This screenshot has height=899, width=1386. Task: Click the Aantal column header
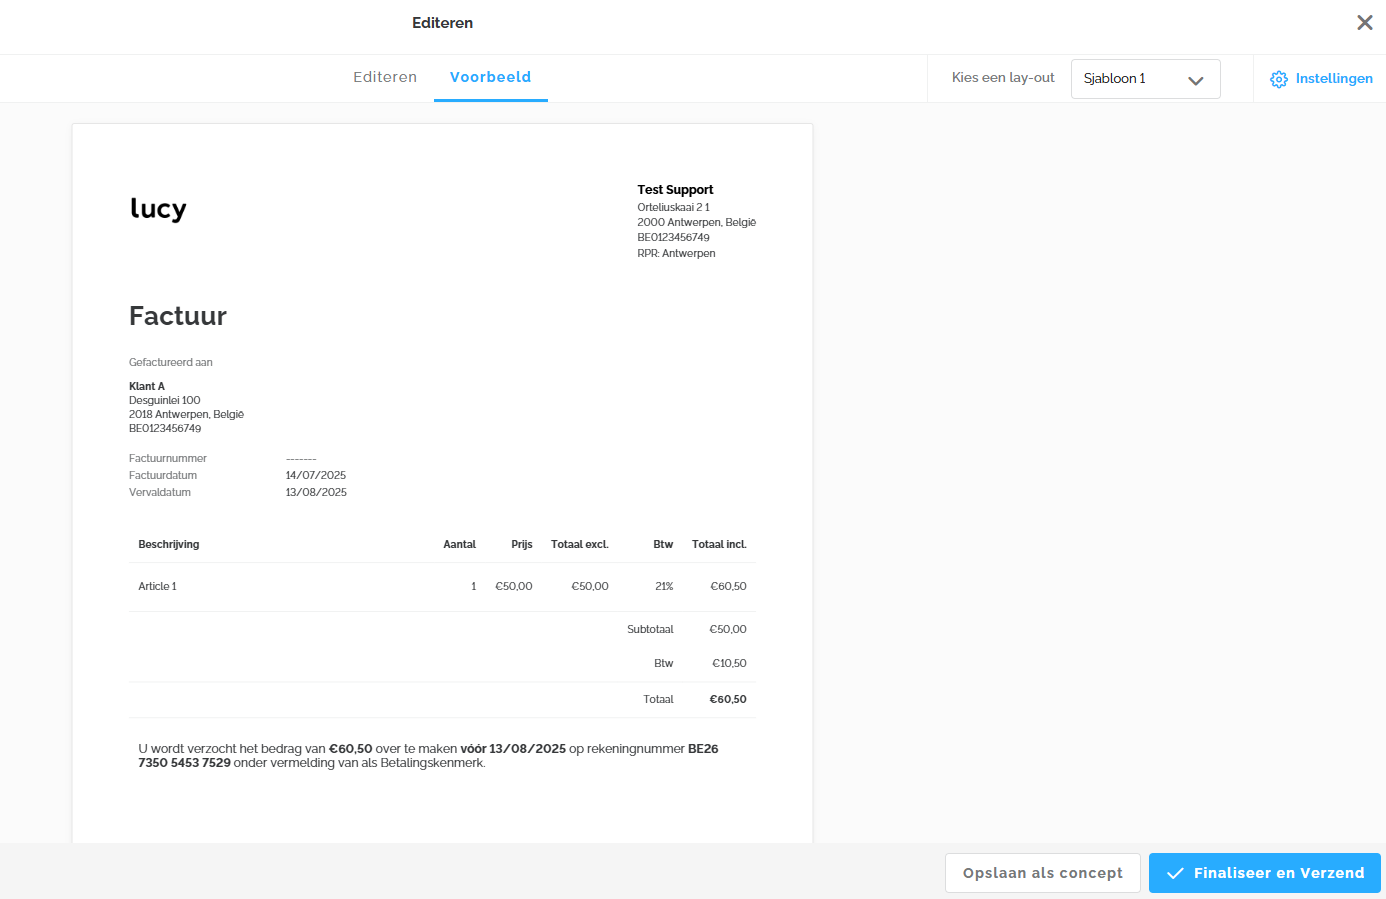(459, 544)
